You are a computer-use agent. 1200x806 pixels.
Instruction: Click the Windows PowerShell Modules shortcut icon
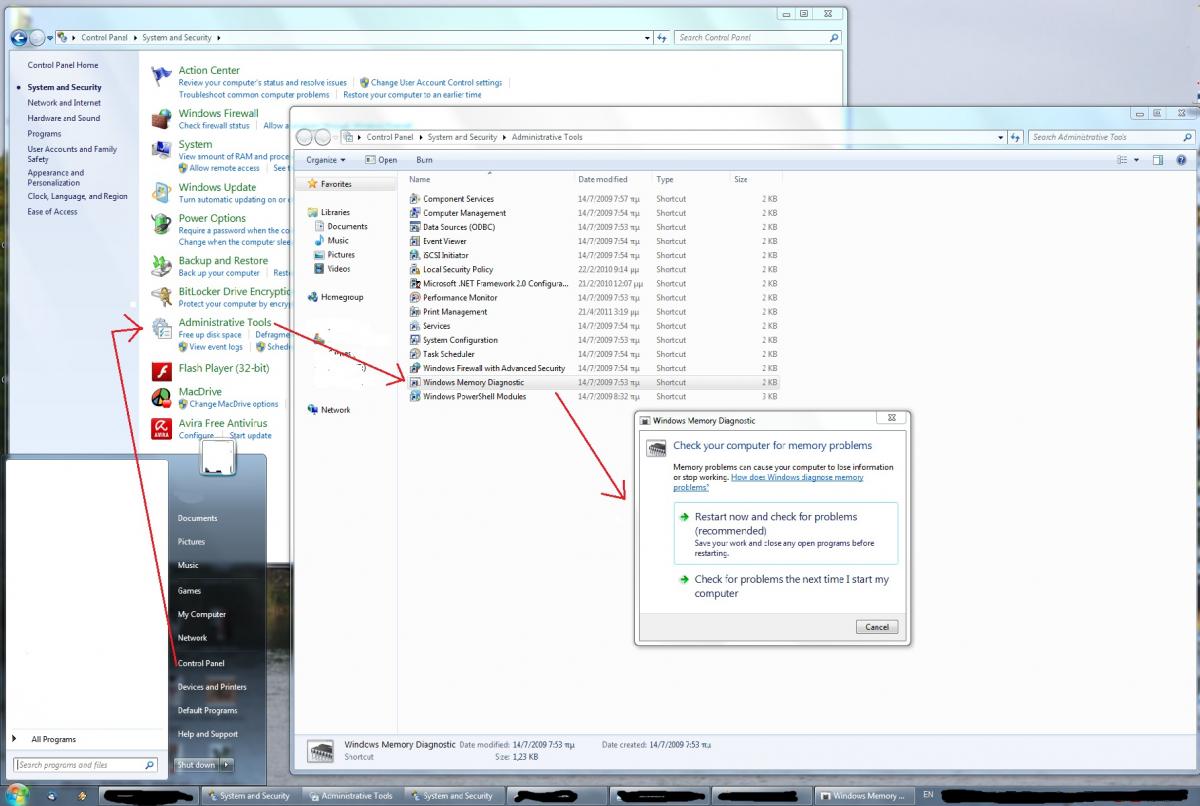tap(415, 397)
